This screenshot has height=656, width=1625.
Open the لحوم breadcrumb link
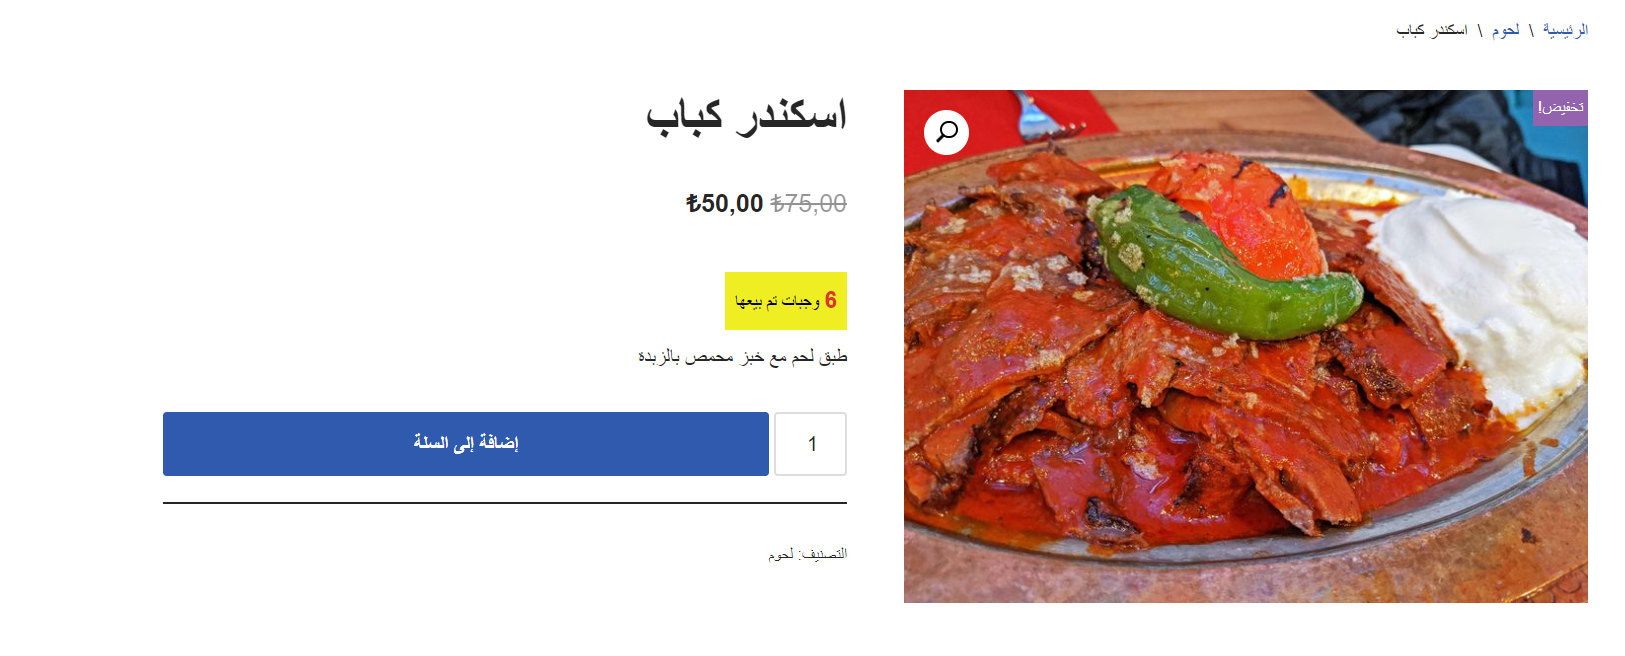(1506, 30)
